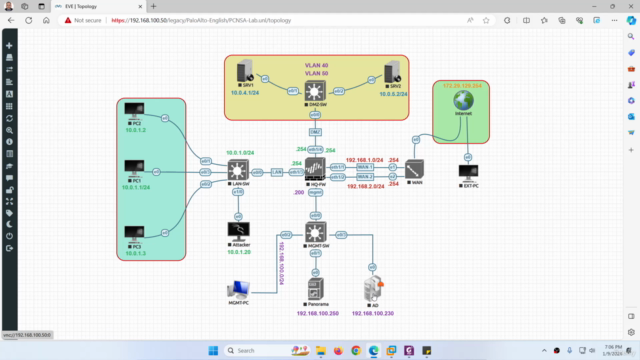This screenshot has height=360, width=640.
Task: Select the PC2 computer node
Action: [134, 111]
